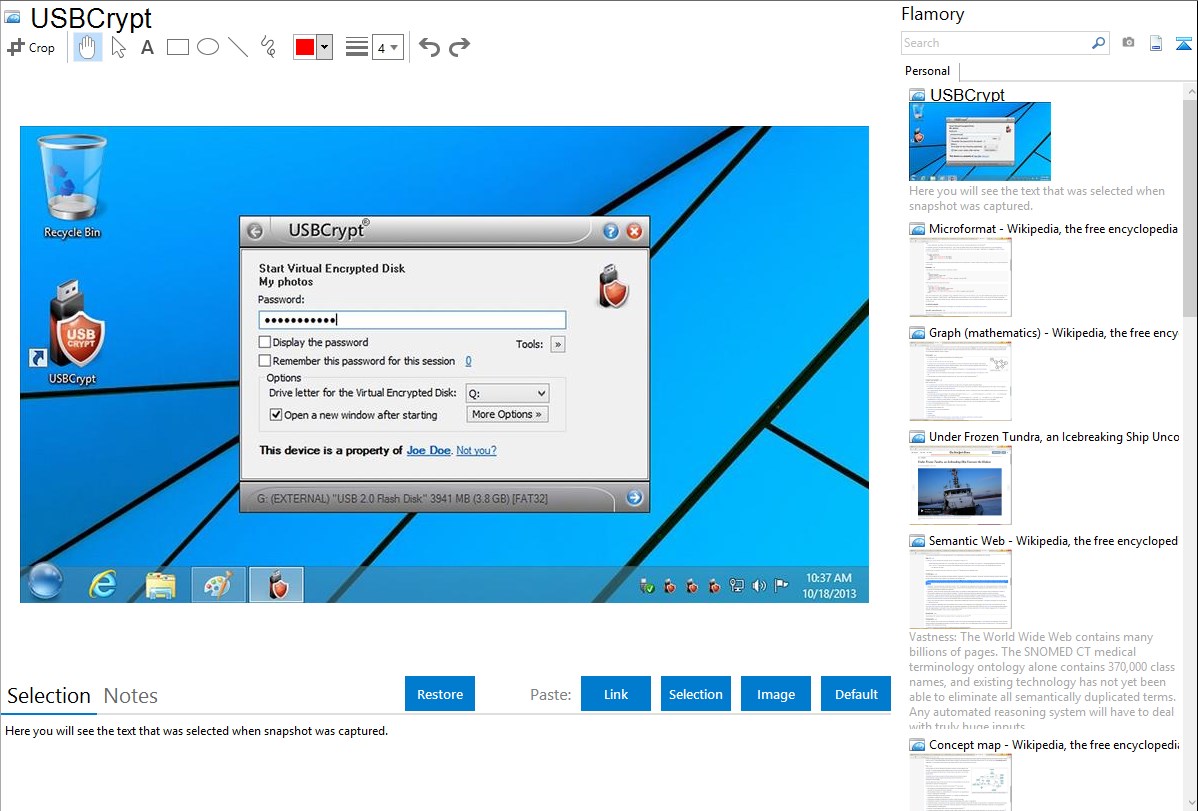Click the USBCrypt drive info status text
The image size is (1198, 811).
402,498
